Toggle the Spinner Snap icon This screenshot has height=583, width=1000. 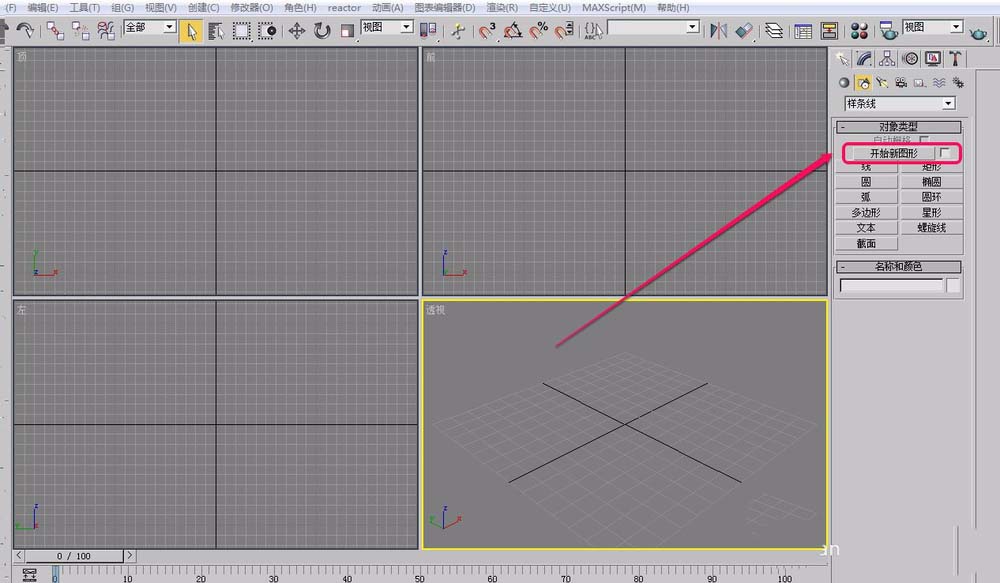[x=564, y=31]
